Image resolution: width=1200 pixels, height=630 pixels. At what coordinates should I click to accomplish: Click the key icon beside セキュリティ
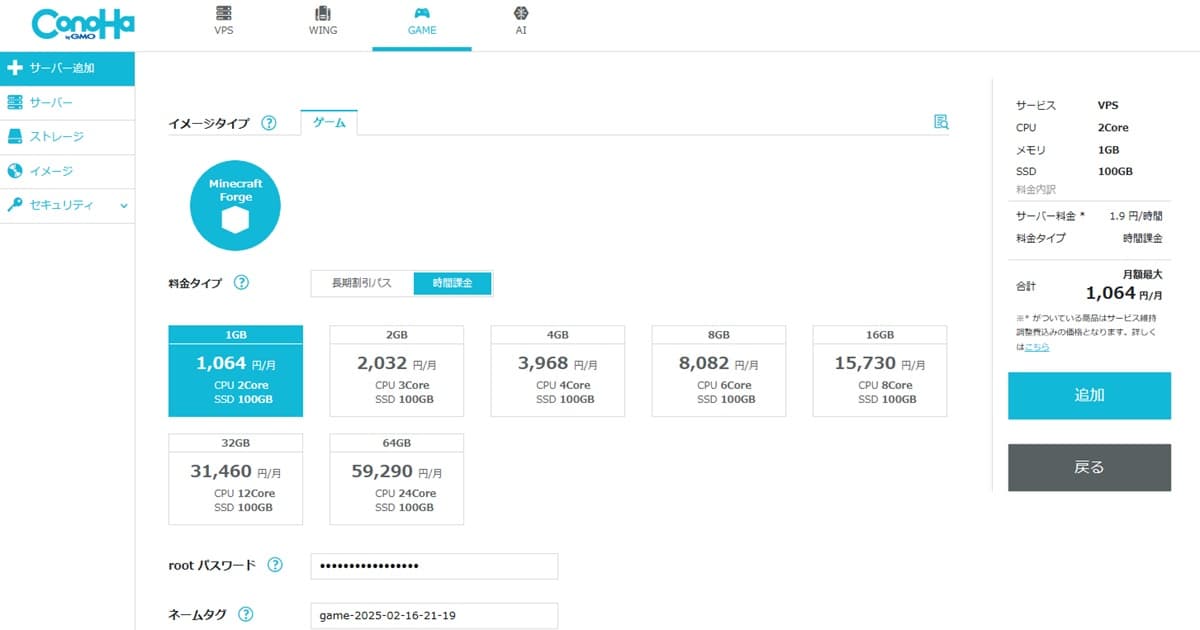tap(14, 205)
